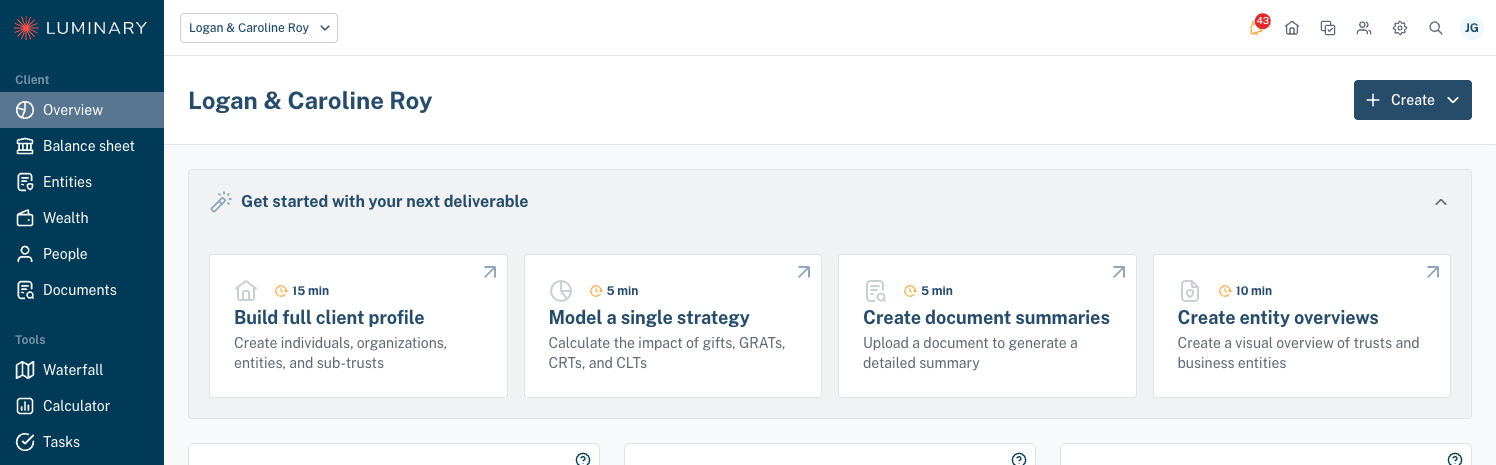1496x465 pixels.
Task: Click the Logan & Caroline Roy page title
Action: (310, 101)
